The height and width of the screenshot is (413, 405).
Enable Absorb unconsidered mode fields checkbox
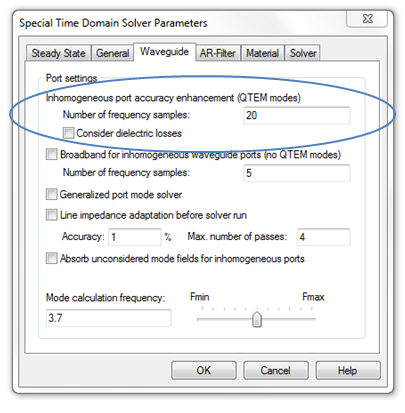tap(51, 258)
